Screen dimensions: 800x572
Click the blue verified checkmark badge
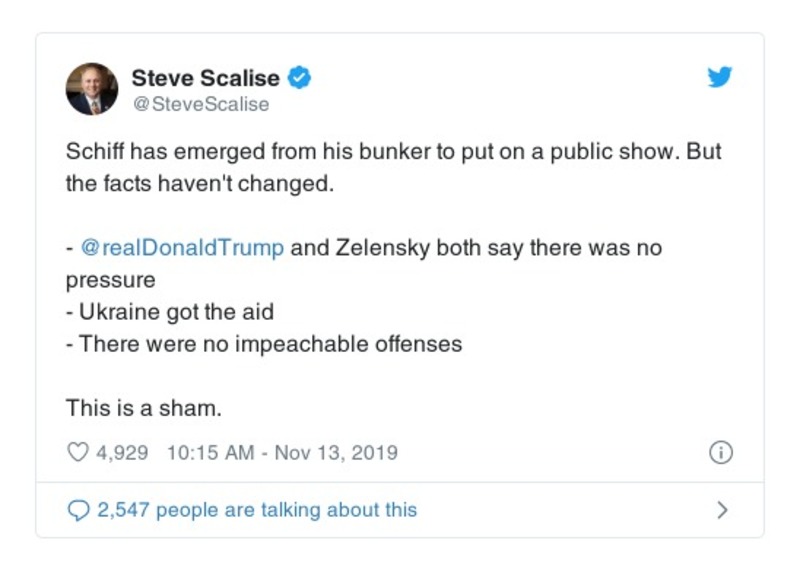pyautogui.click(x=300, y=77)
